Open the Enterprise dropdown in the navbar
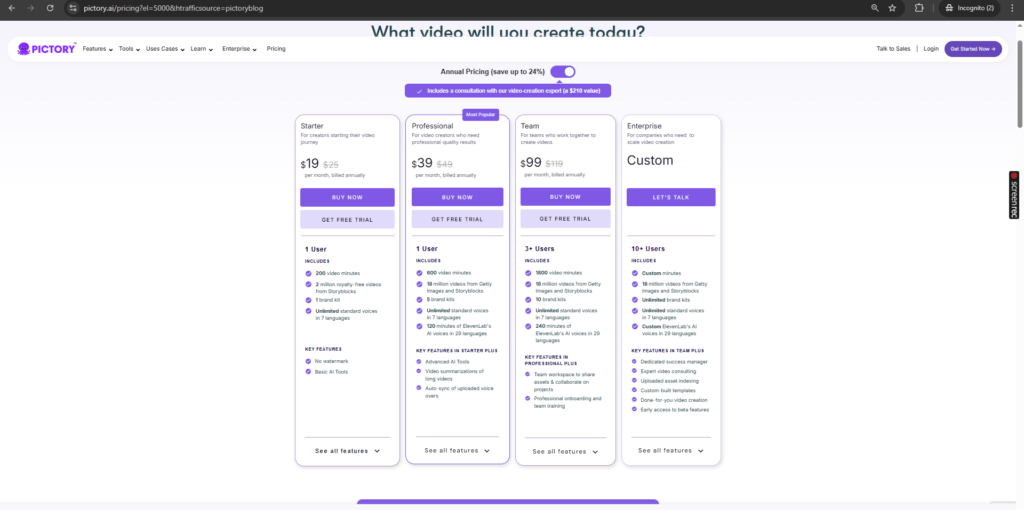This screenshot has height=510, width=1024. (x=239, y=49)
